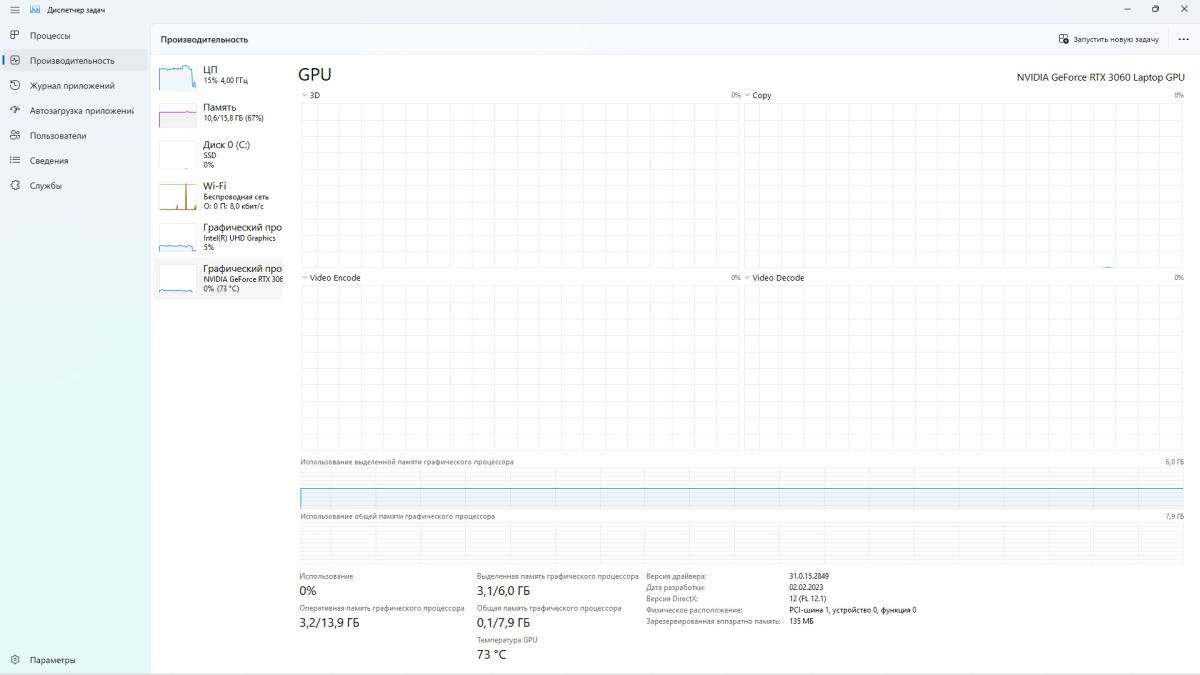The image size is (1200, 675).
Task: Click the three-dots more options button
Action: 1183,39
